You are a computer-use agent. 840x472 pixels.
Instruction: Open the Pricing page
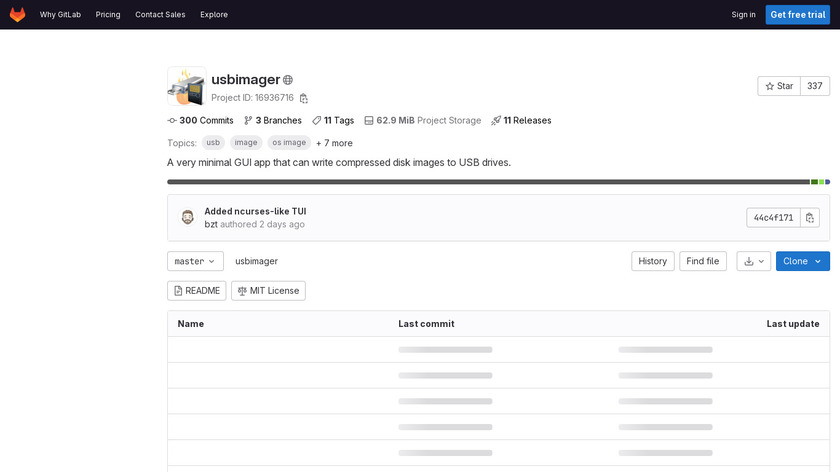[x=108, y=14]
